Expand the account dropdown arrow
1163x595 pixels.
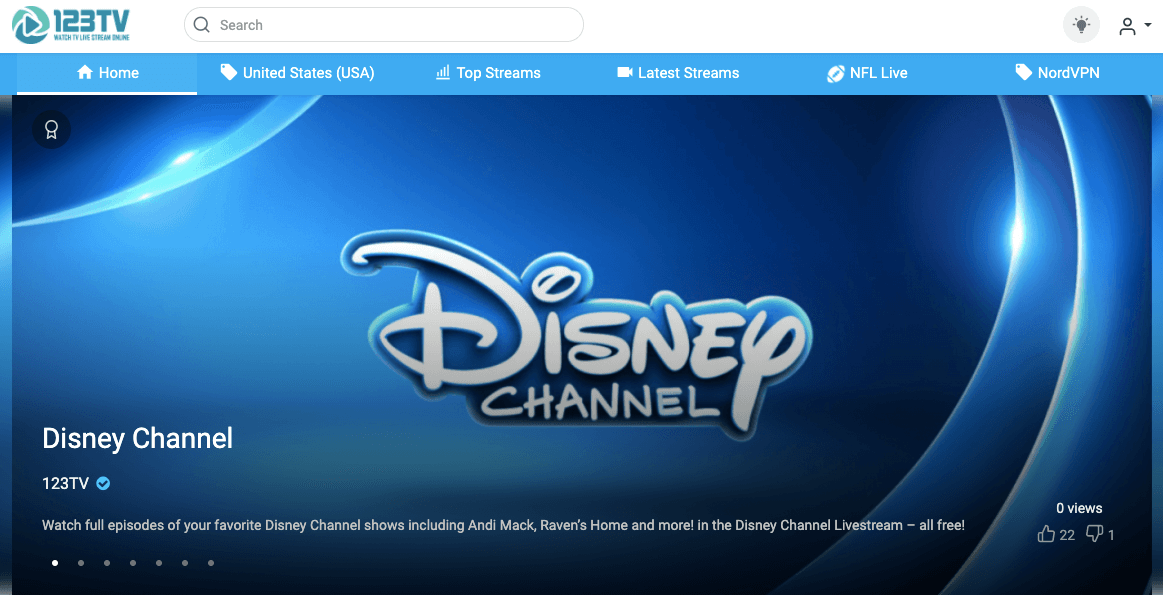click(x=1146, y=26)
